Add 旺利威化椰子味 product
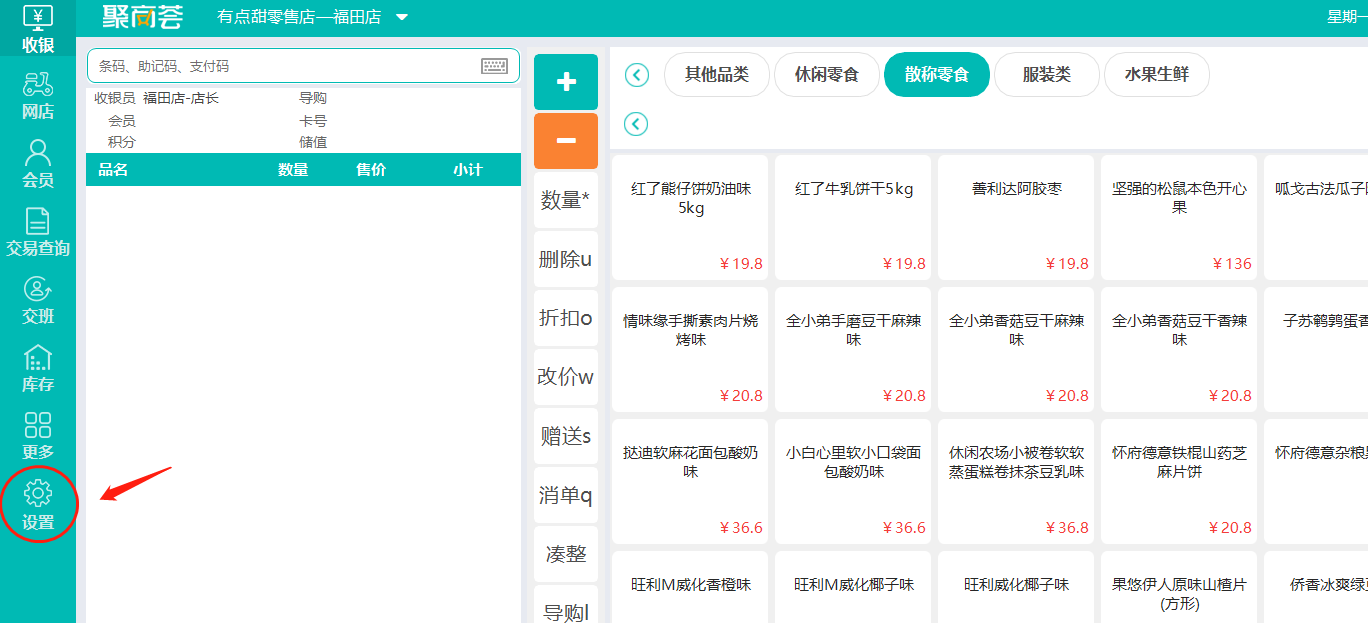 1016,587
